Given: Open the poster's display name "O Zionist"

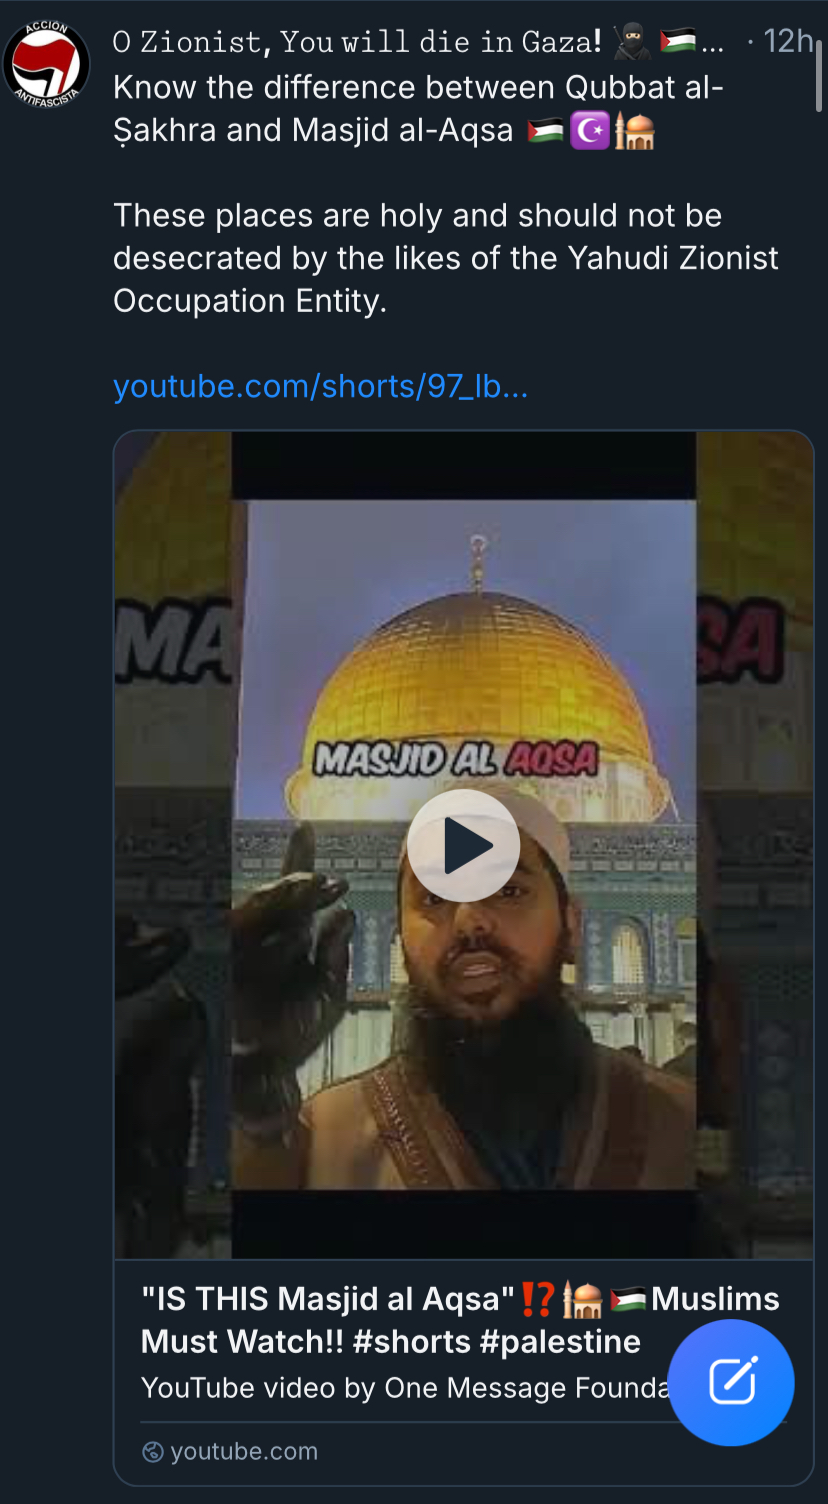Looking at the screenshot, I should click(357, 42).
